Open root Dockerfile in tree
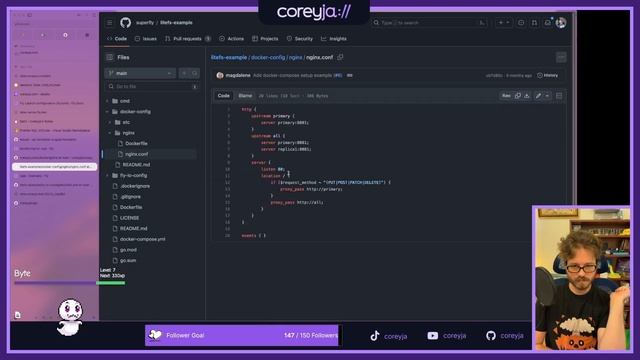640x360 pixels. [131, 207]
